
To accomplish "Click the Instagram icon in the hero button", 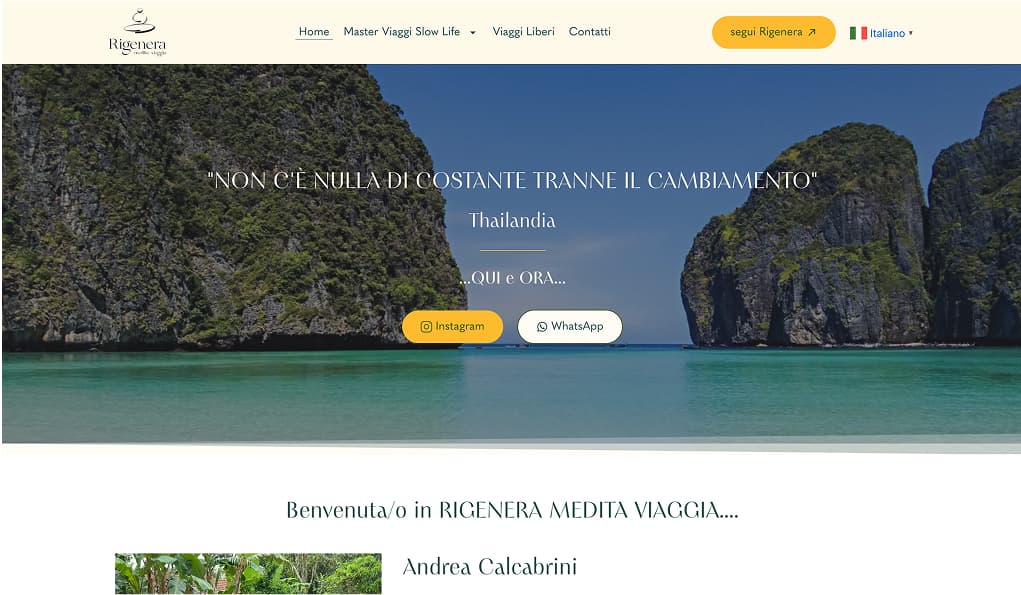I will (x=427, y=327).
